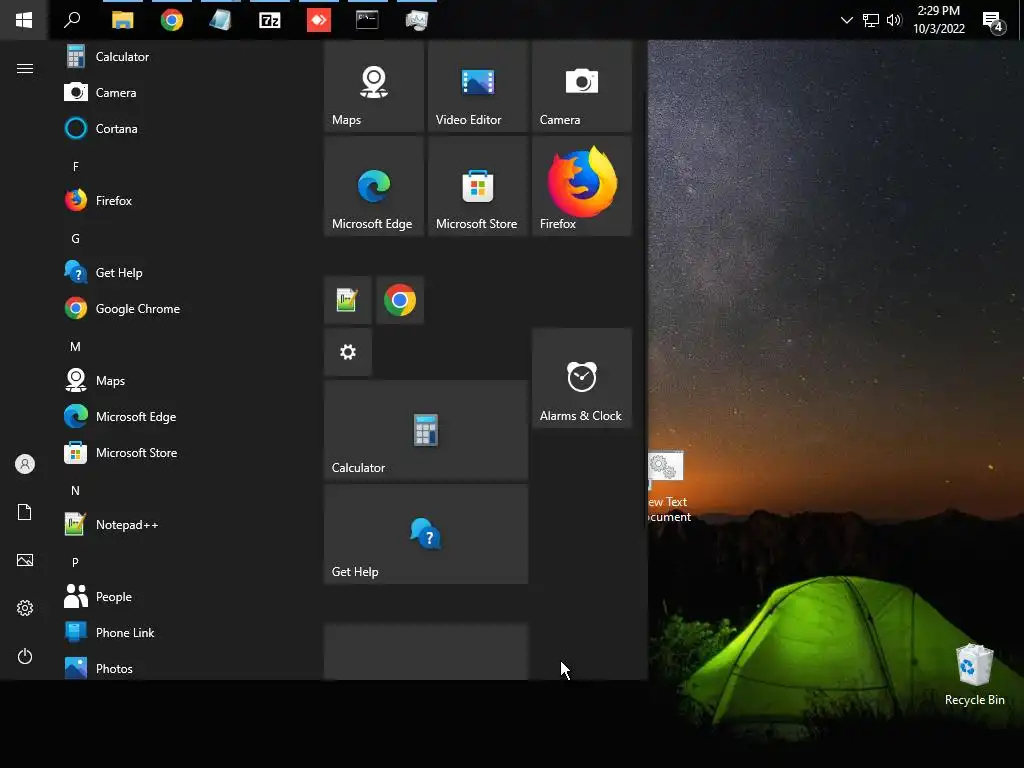
Task: Open Cortana in the app list
Action: coord(186,129)
